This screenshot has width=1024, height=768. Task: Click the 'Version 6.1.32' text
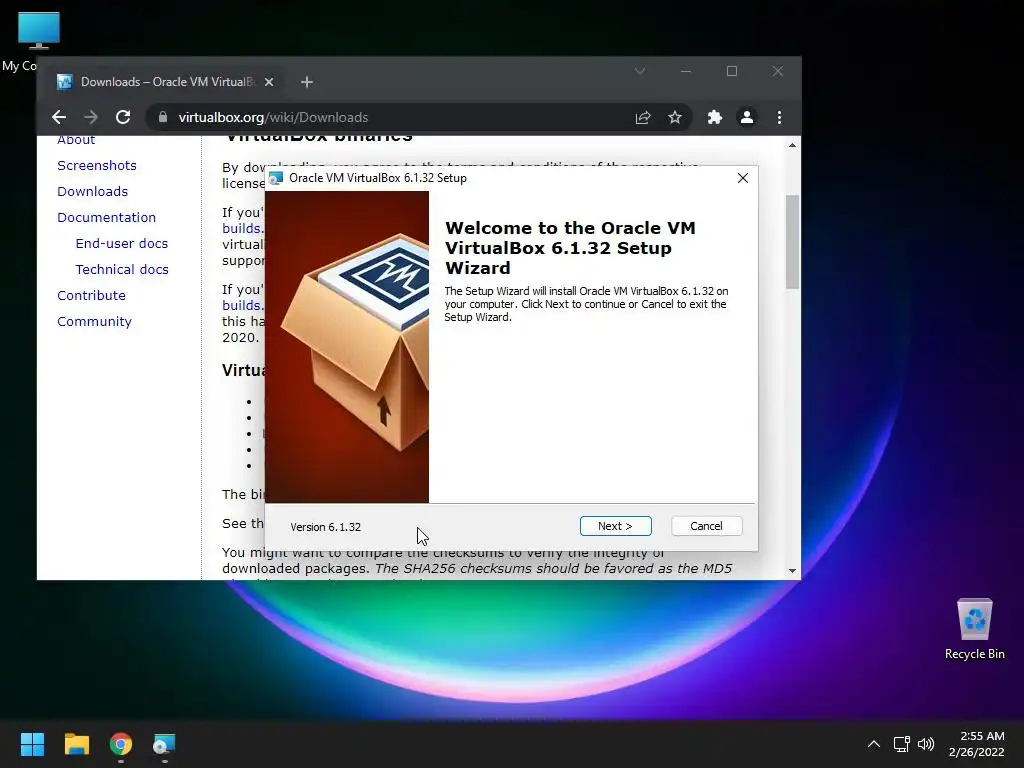click(325, 527)
